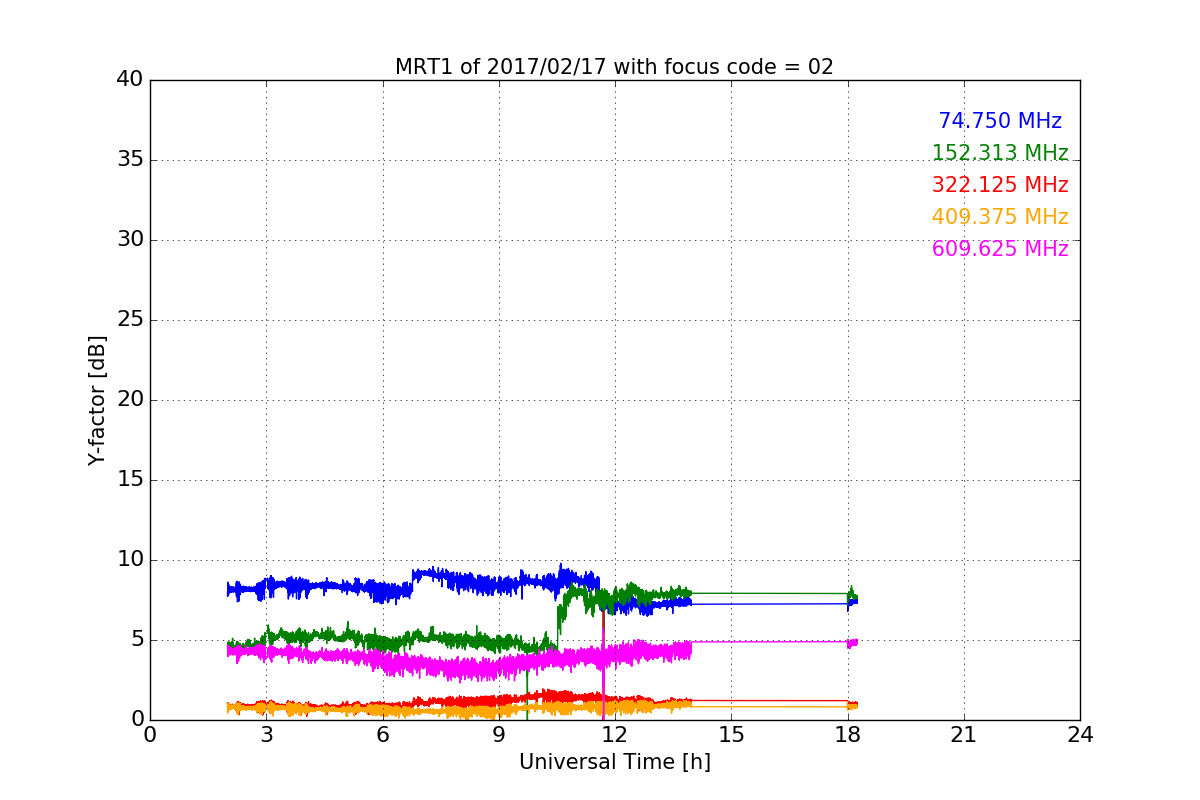Click x-axis tick label '15'
Image resolution: width=1200 pixels, height=800 pixels.
point(731,735)
